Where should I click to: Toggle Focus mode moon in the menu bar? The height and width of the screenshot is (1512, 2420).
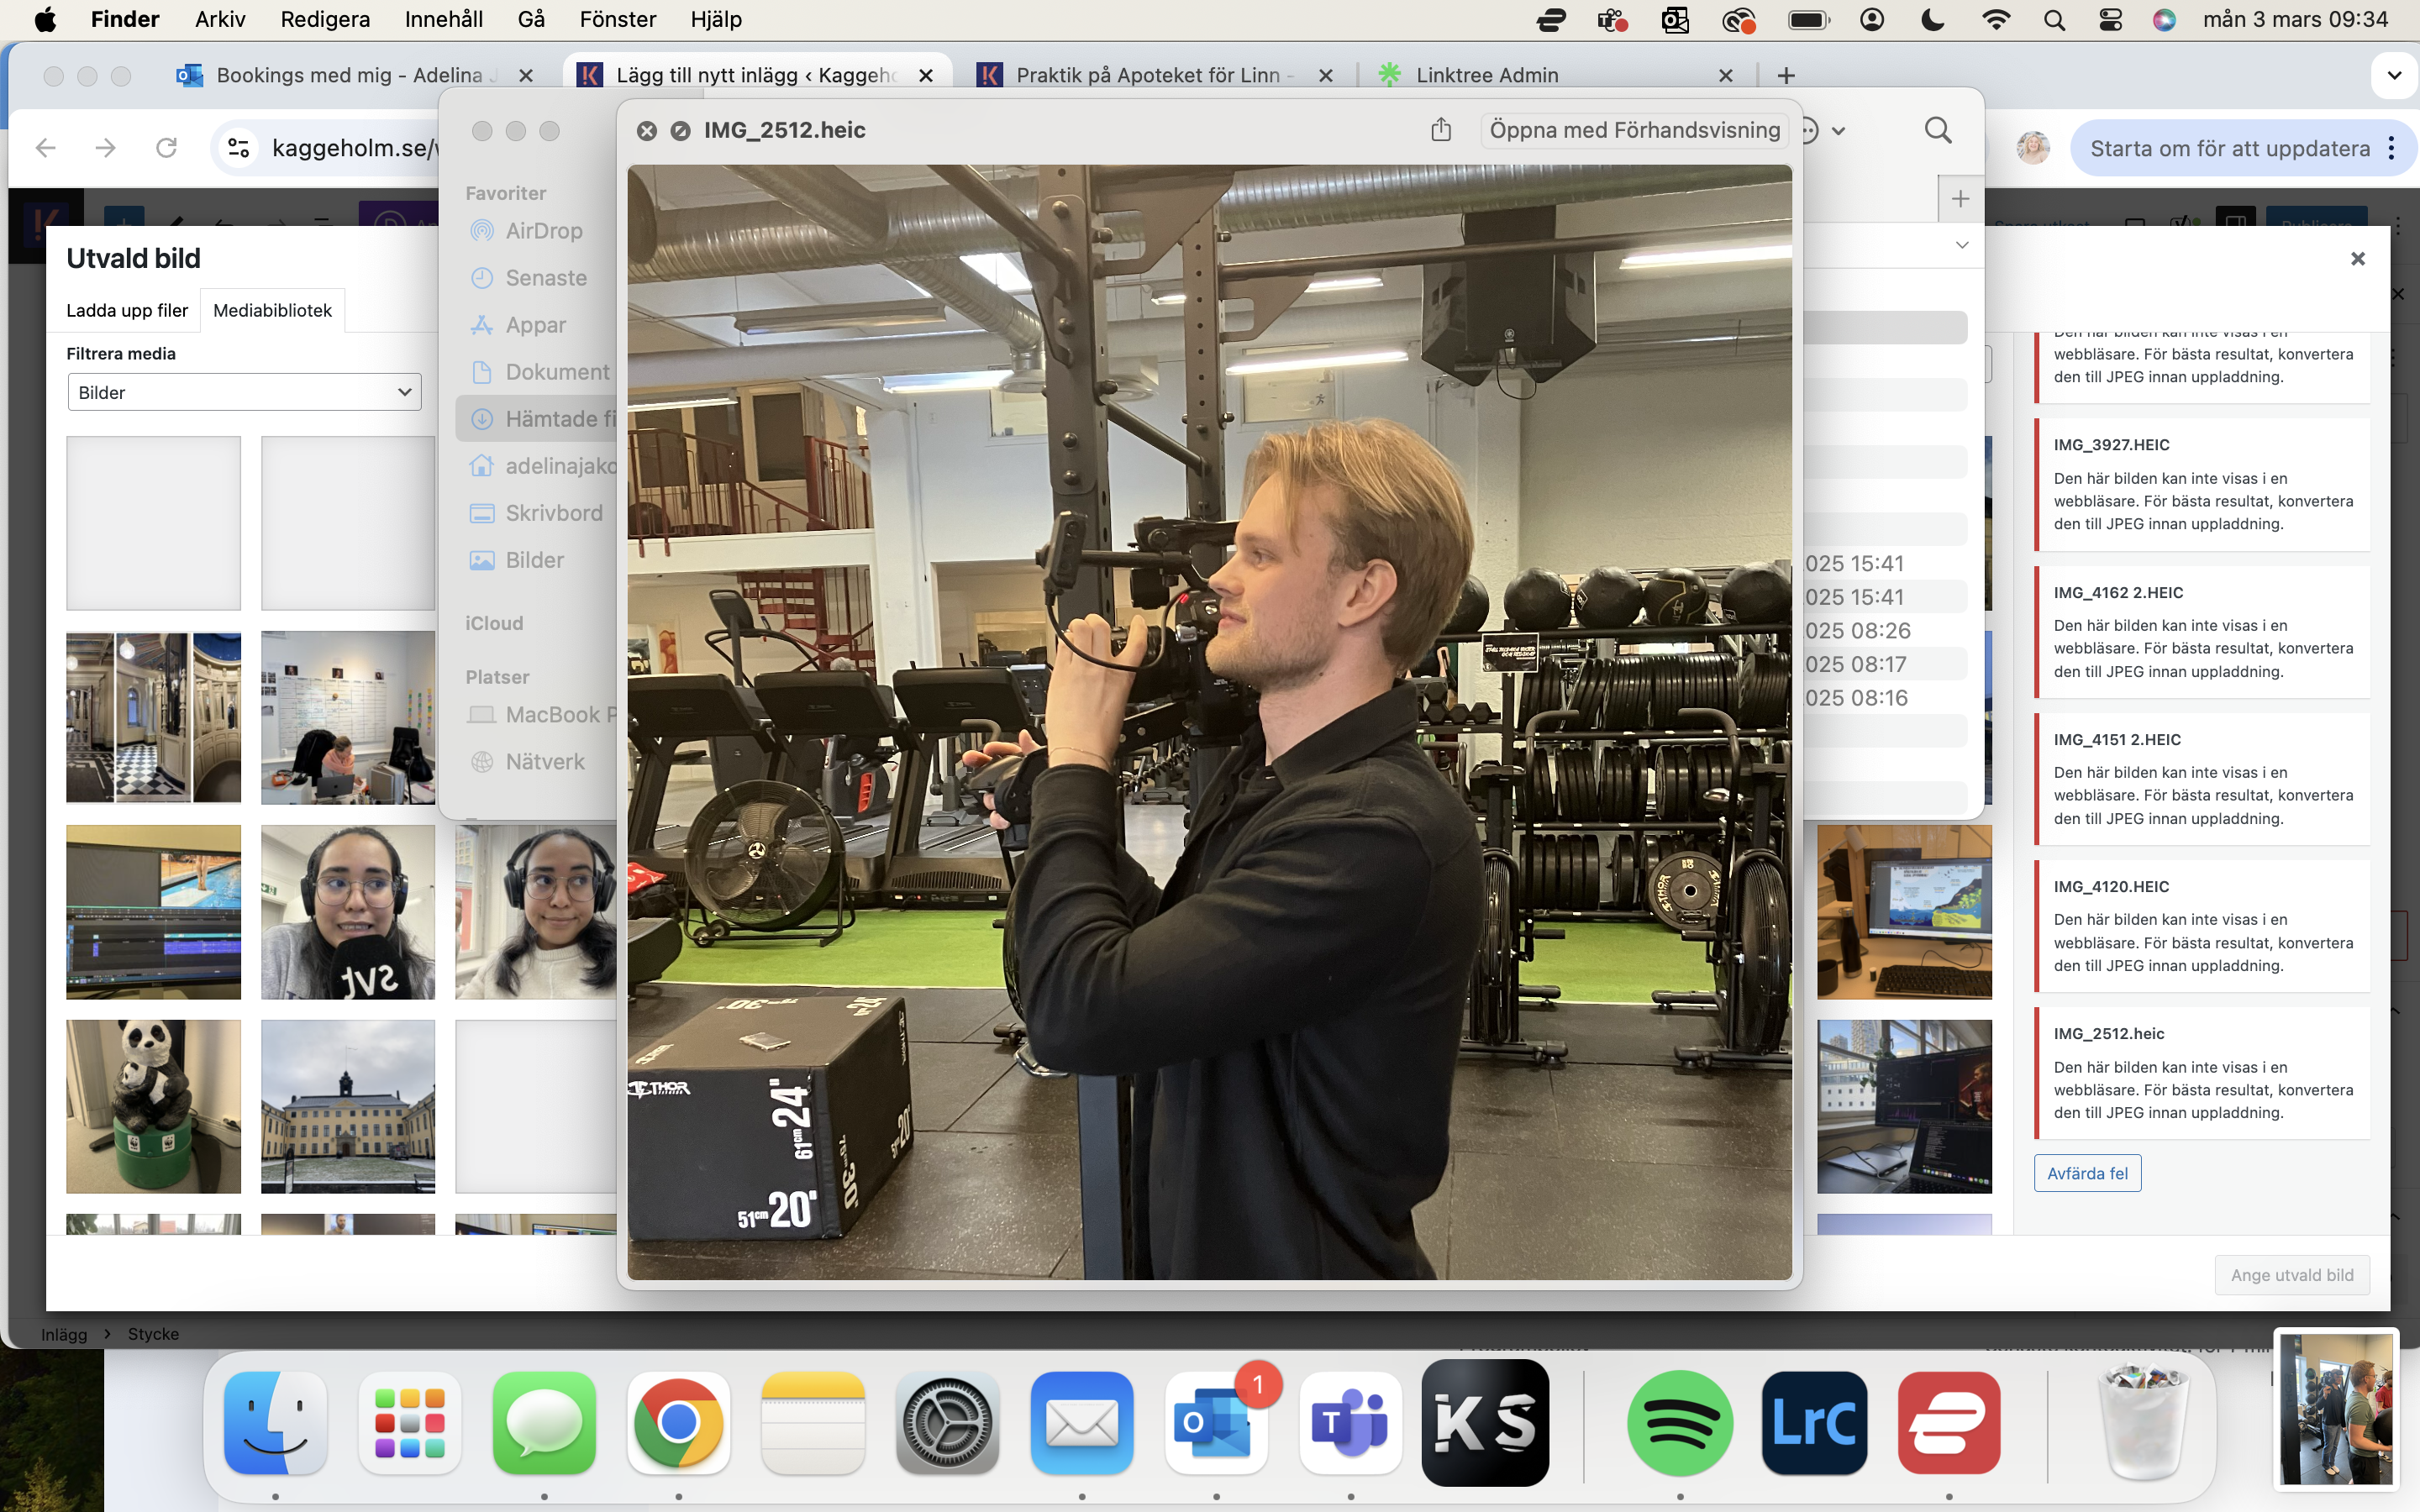(1933, 20)
